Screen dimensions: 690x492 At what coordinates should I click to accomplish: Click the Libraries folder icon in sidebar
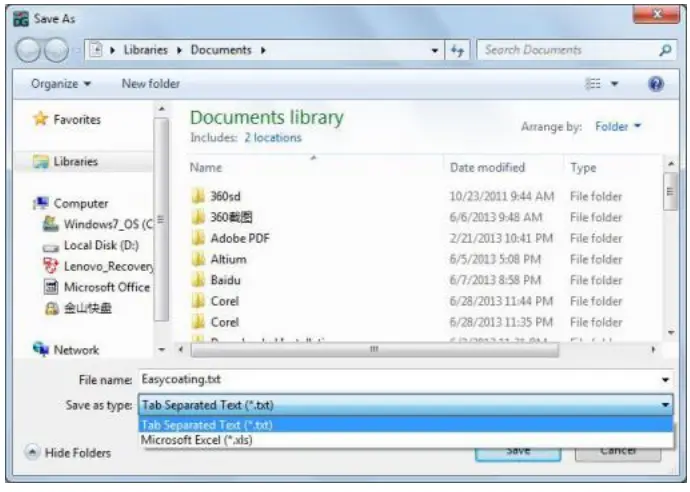41,162
